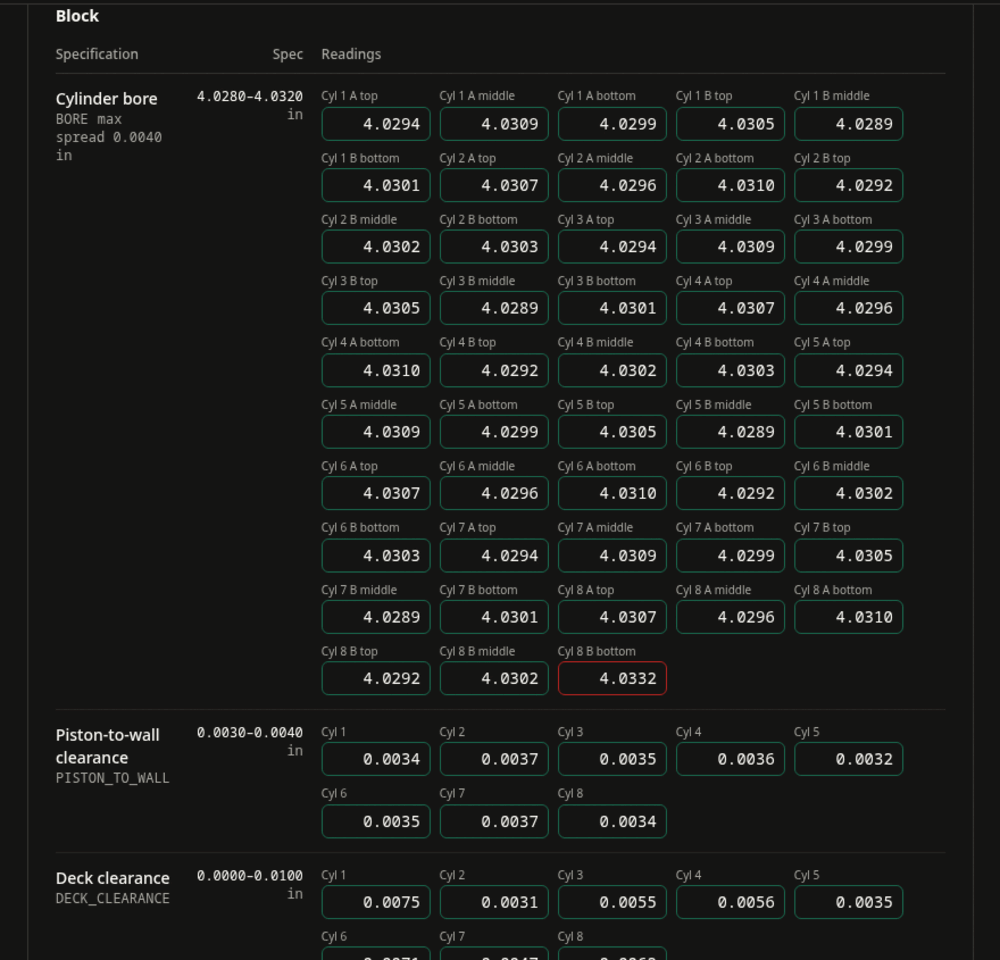
Task: Select the Cyl 8 B top bore reading
Action: tap(376, 678)
